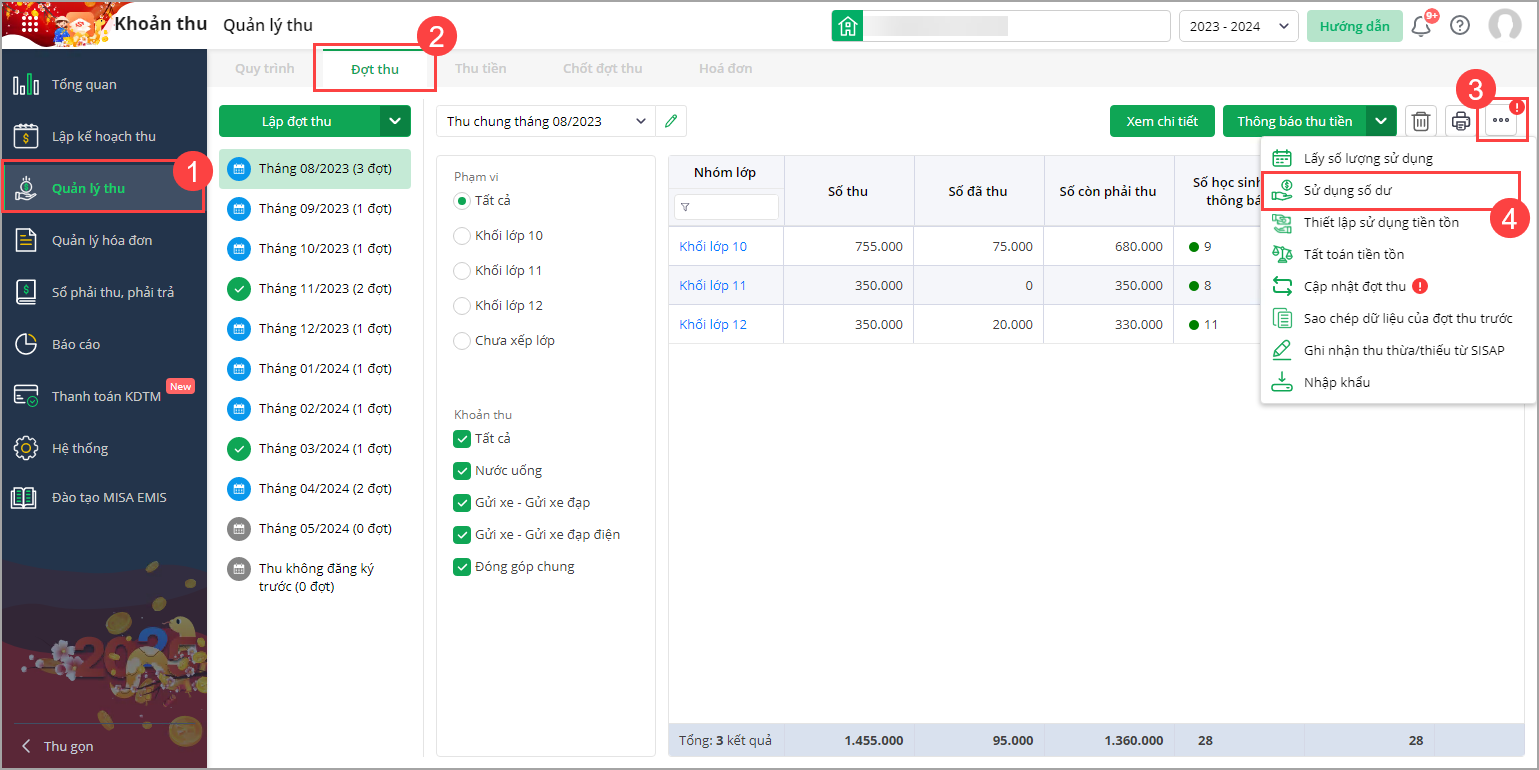Open the notification bell
The height and width of the screenshot is (770, 1539).
point(1420,26)
